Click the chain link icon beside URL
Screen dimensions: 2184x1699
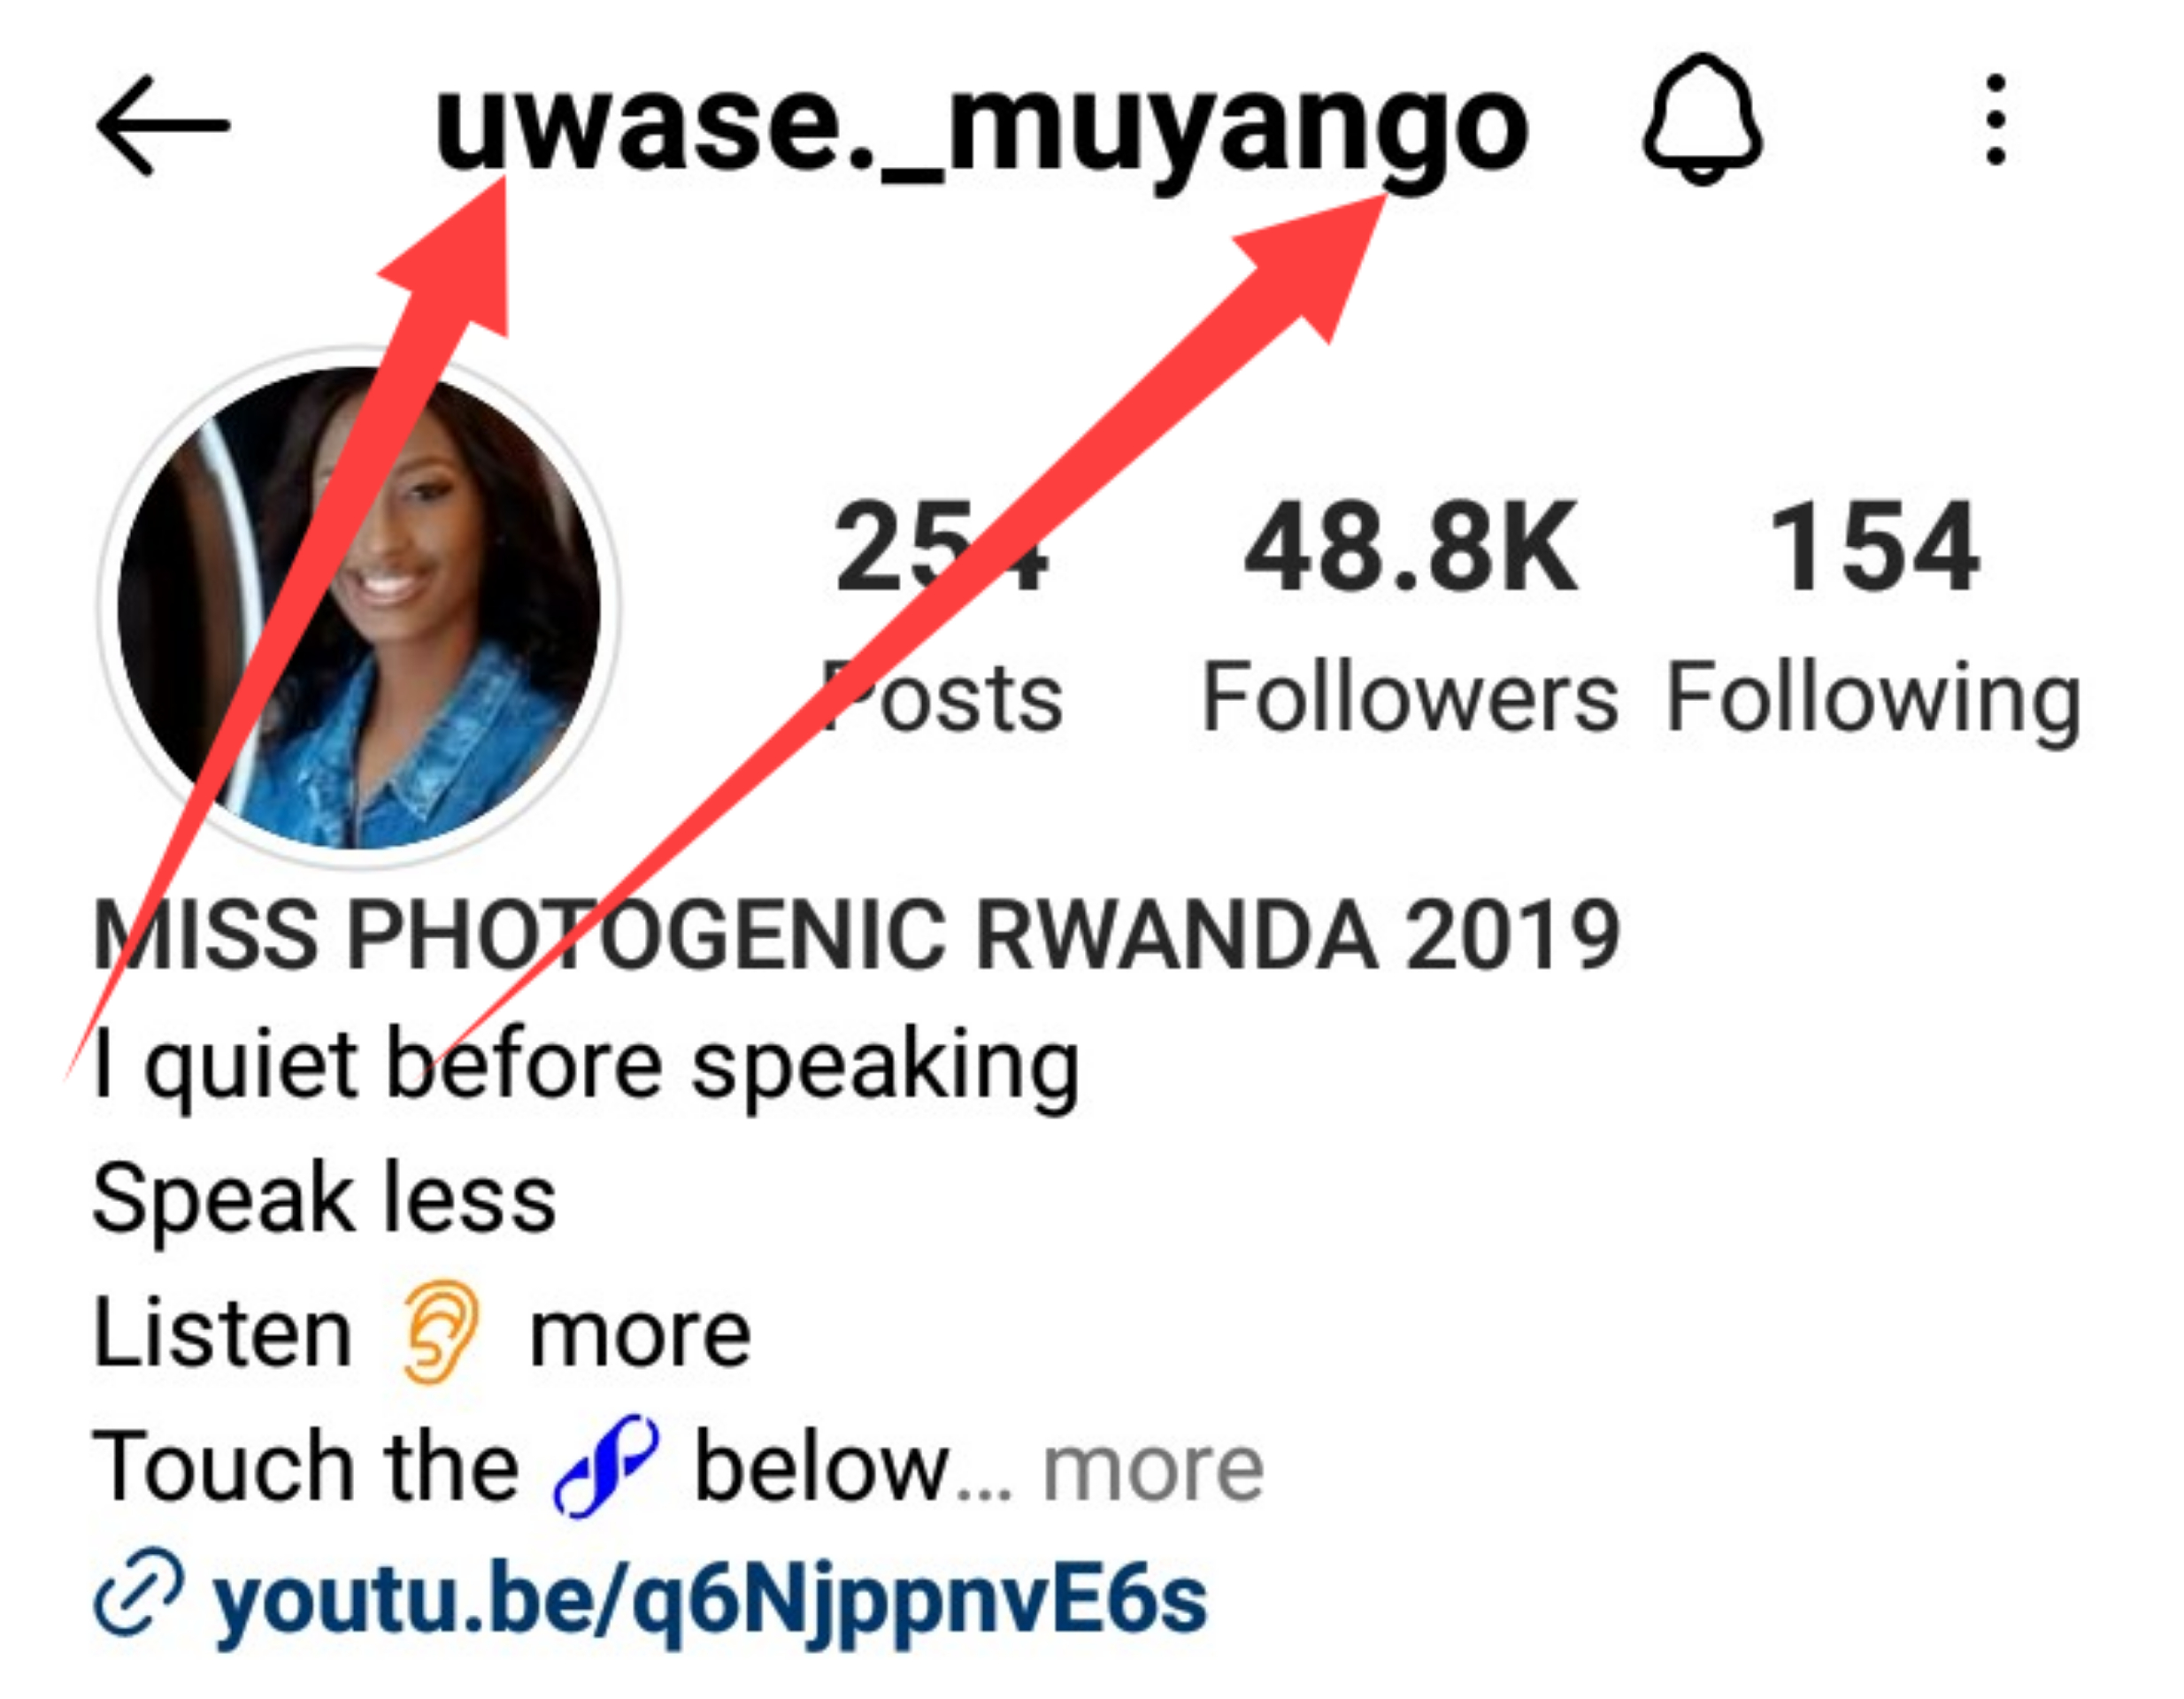[x=139, y=1594]
